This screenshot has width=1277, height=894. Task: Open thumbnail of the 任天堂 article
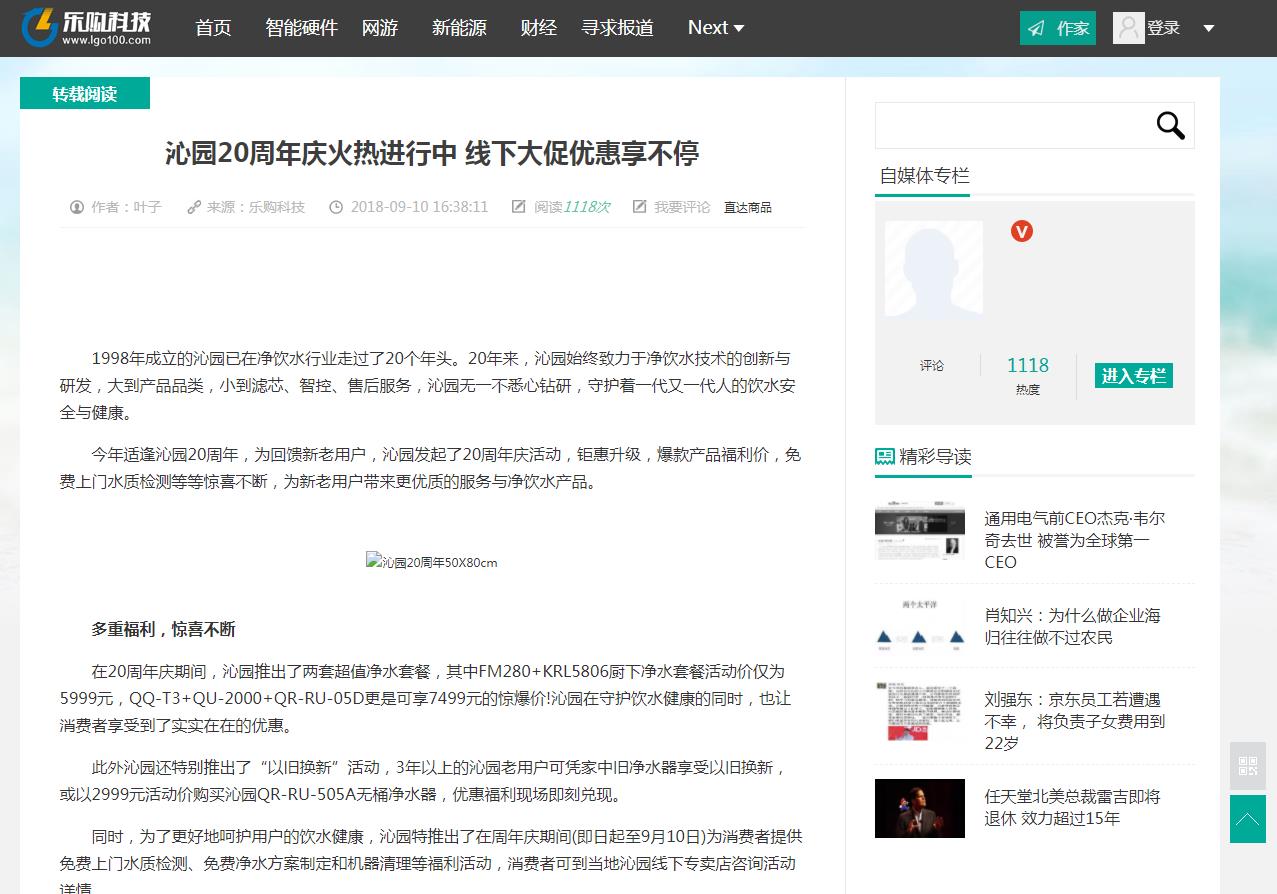920,808
